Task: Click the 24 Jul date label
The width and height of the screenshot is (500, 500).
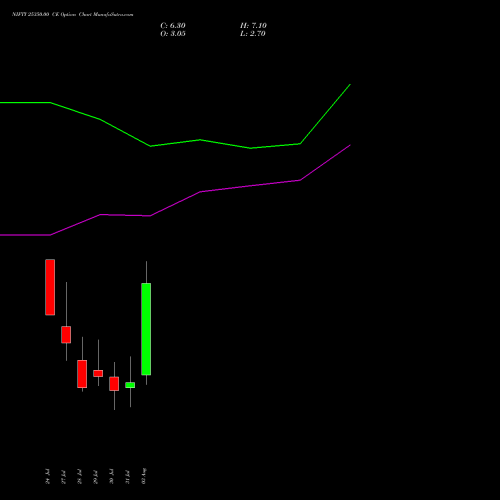Action: tap(48, 477)
